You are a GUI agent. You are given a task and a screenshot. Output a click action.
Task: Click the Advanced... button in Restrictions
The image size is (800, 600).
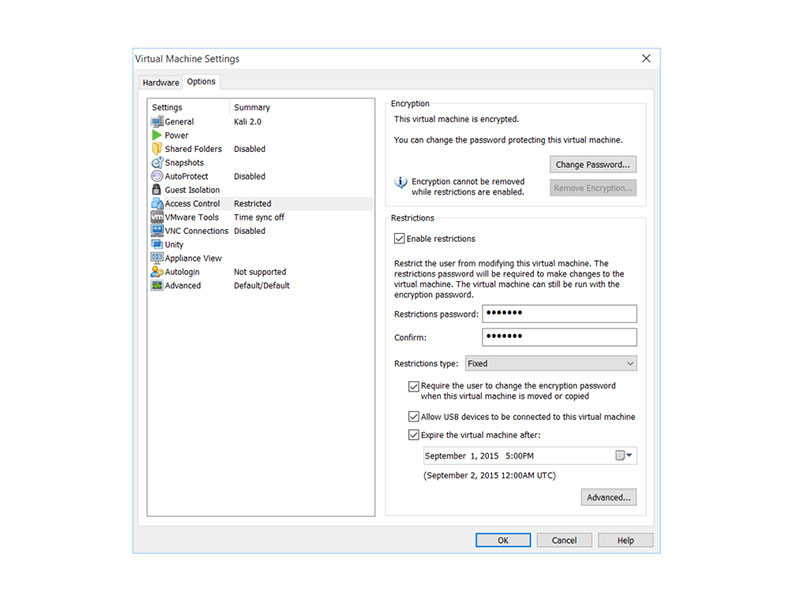coord(608,497)
